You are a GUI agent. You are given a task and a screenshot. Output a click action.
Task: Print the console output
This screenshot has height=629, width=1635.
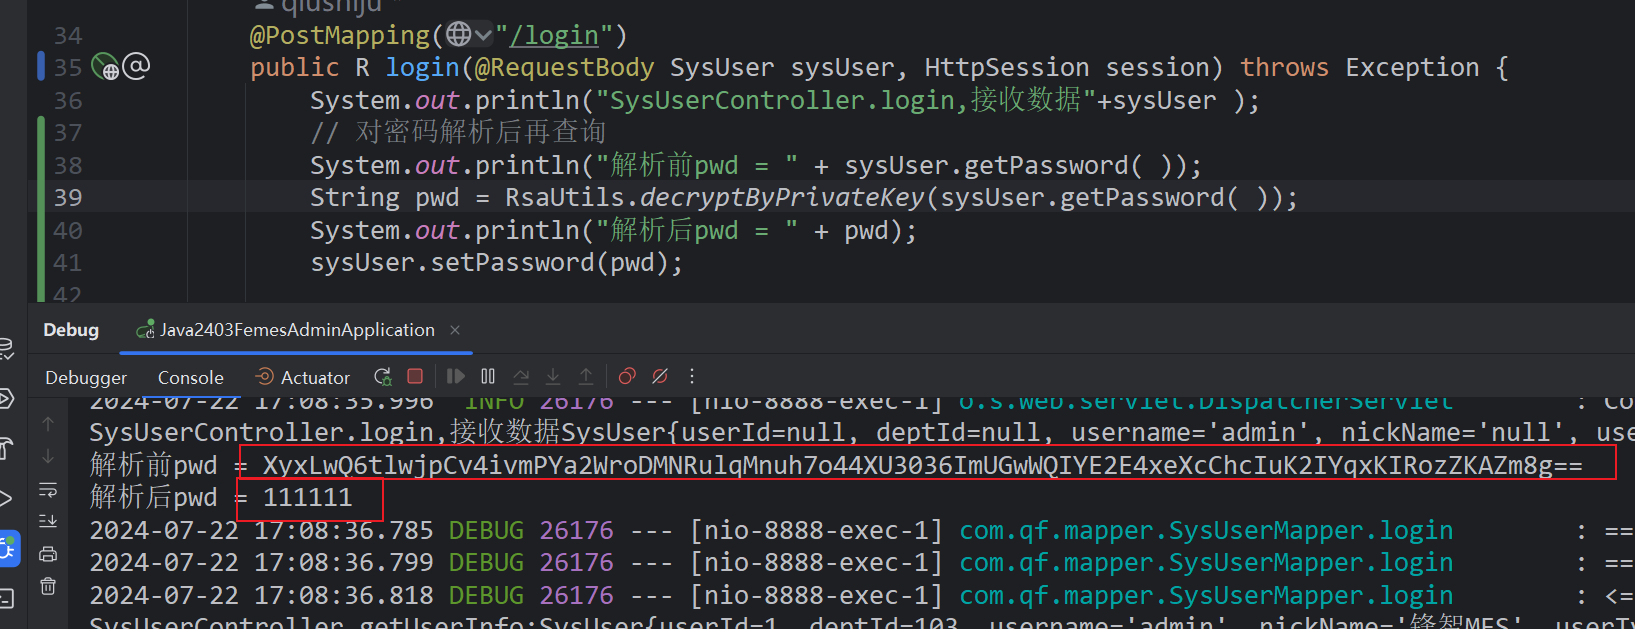pos(48,554)
